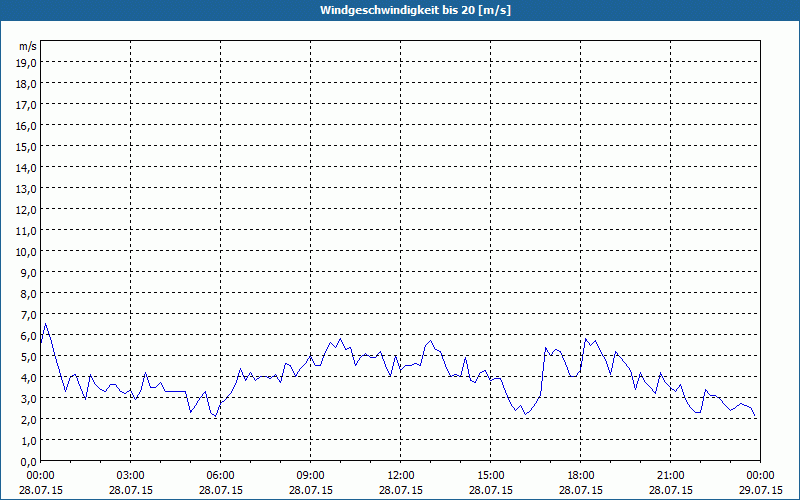The image size is (800, 500).
Task: Click the 21:00 time axis label
Action: coord(670,476)
